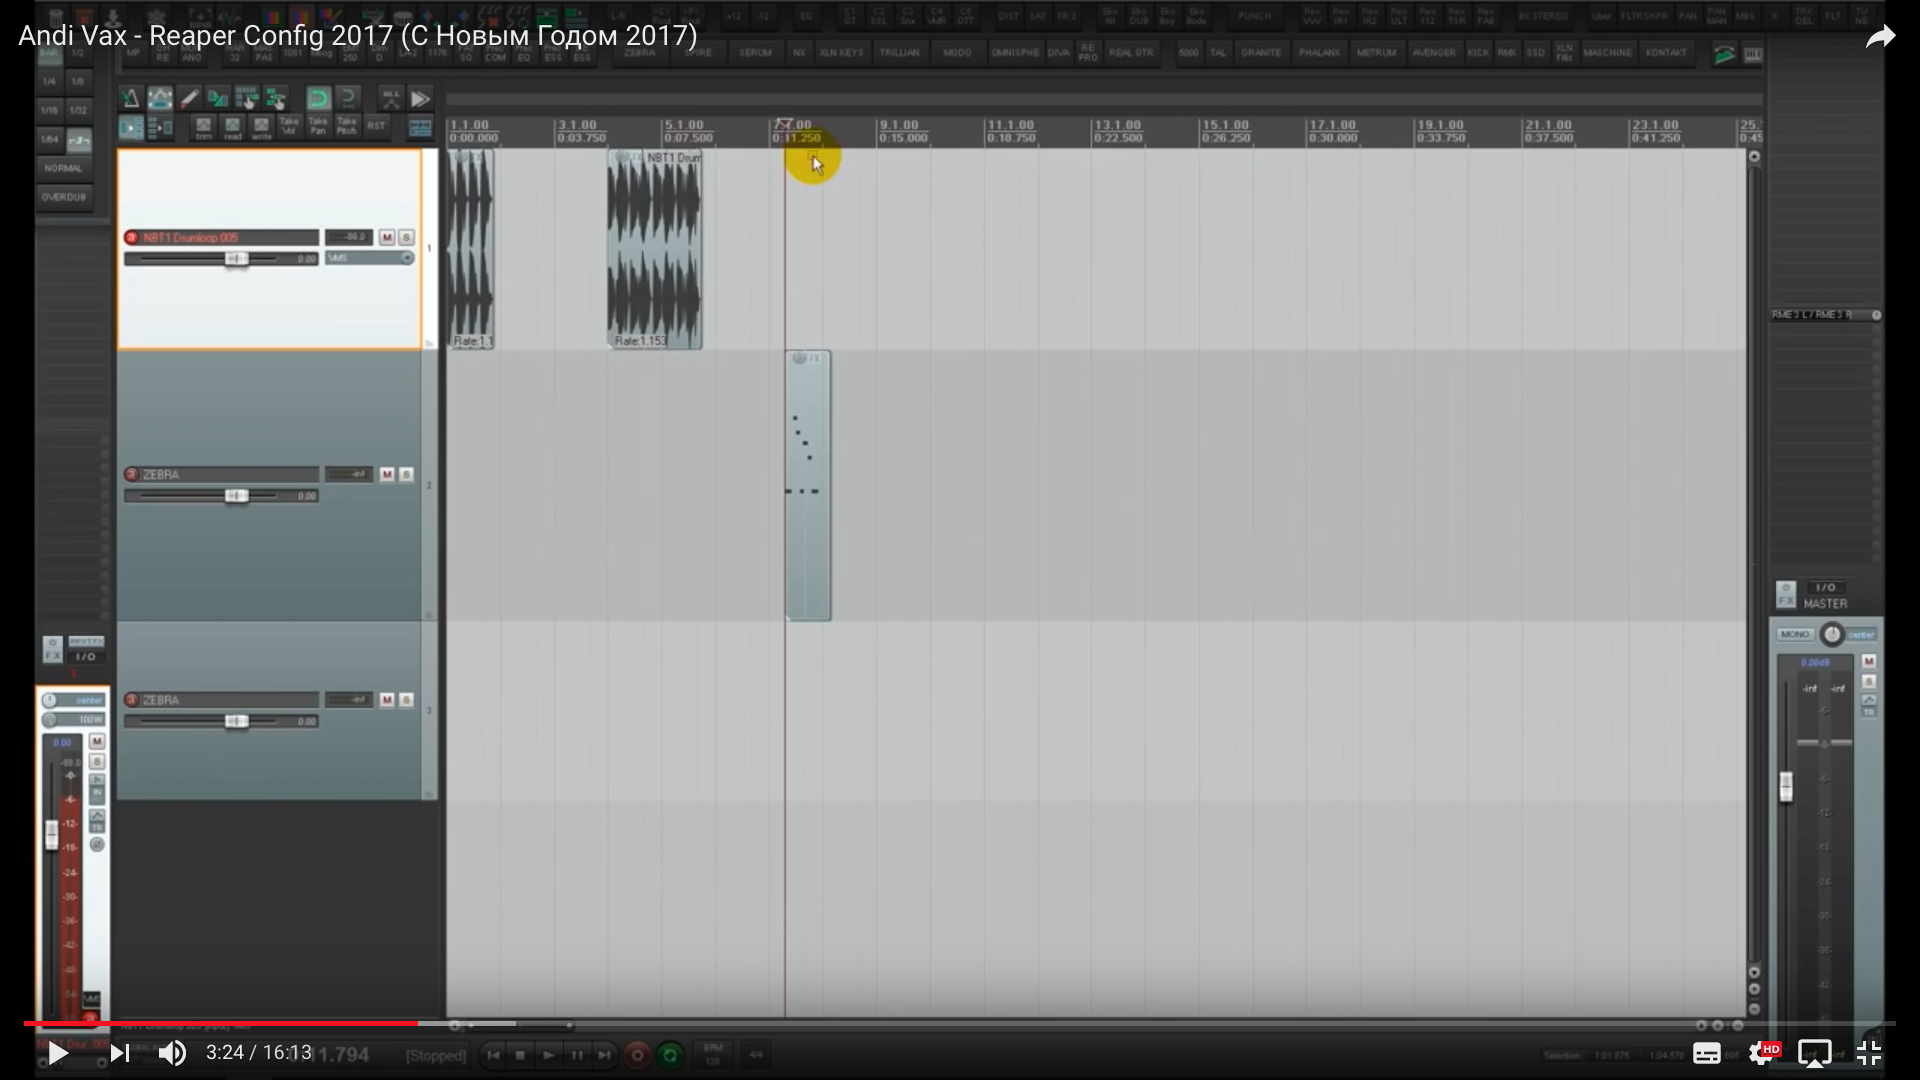This screenshot has width=1920, height=1080.
Task: Click the SERUM instrument button
Action: [755, 53]
